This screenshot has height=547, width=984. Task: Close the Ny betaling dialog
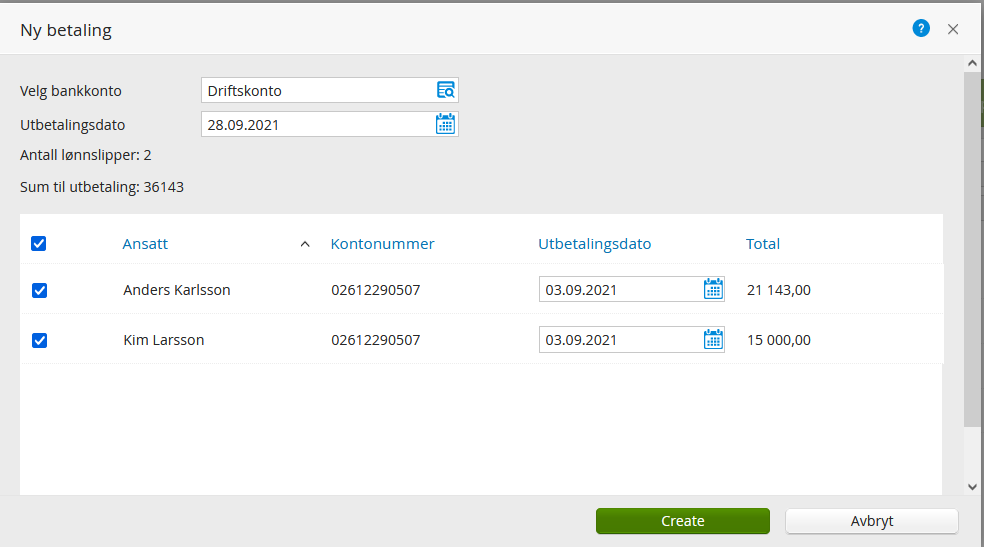(x=953, y=29)
